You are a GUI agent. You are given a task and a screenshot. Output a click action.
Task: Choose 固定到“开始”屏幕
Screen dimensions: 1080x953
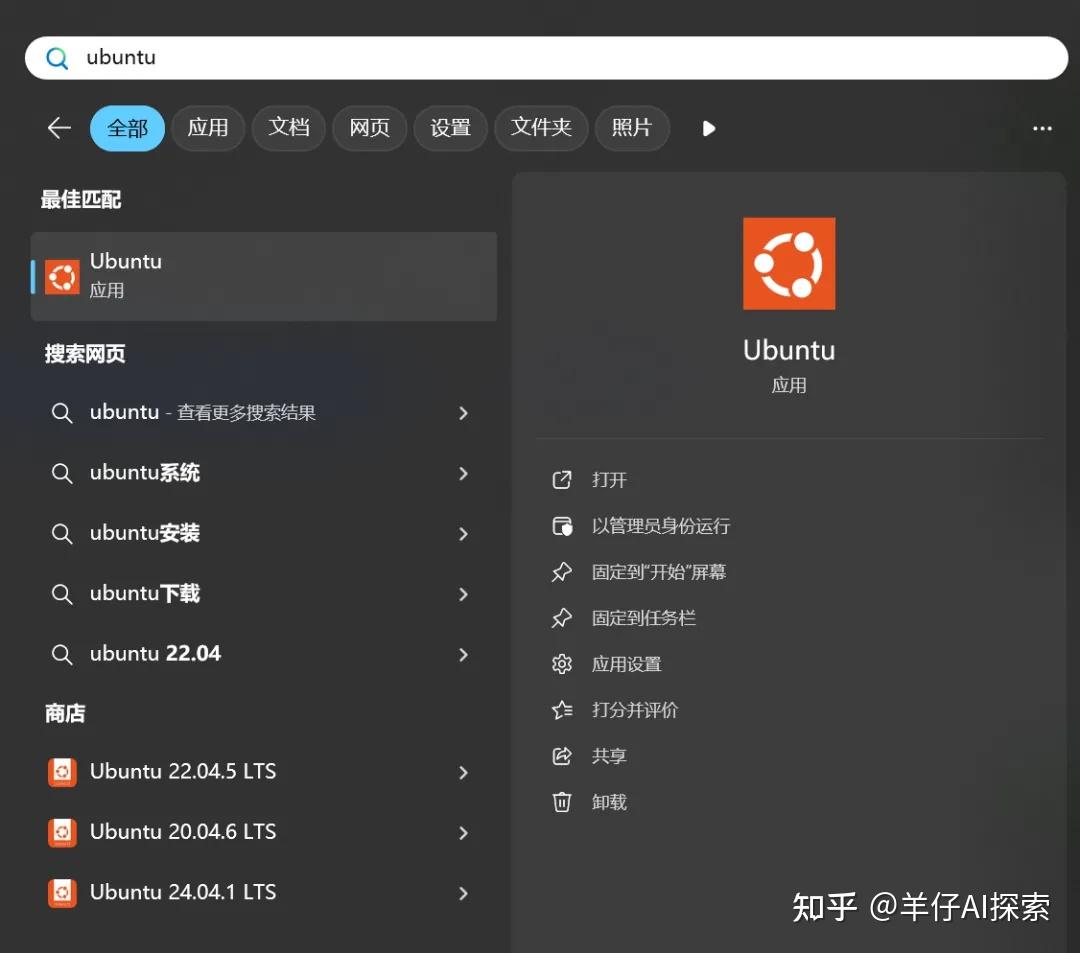(x=658, y=572)
